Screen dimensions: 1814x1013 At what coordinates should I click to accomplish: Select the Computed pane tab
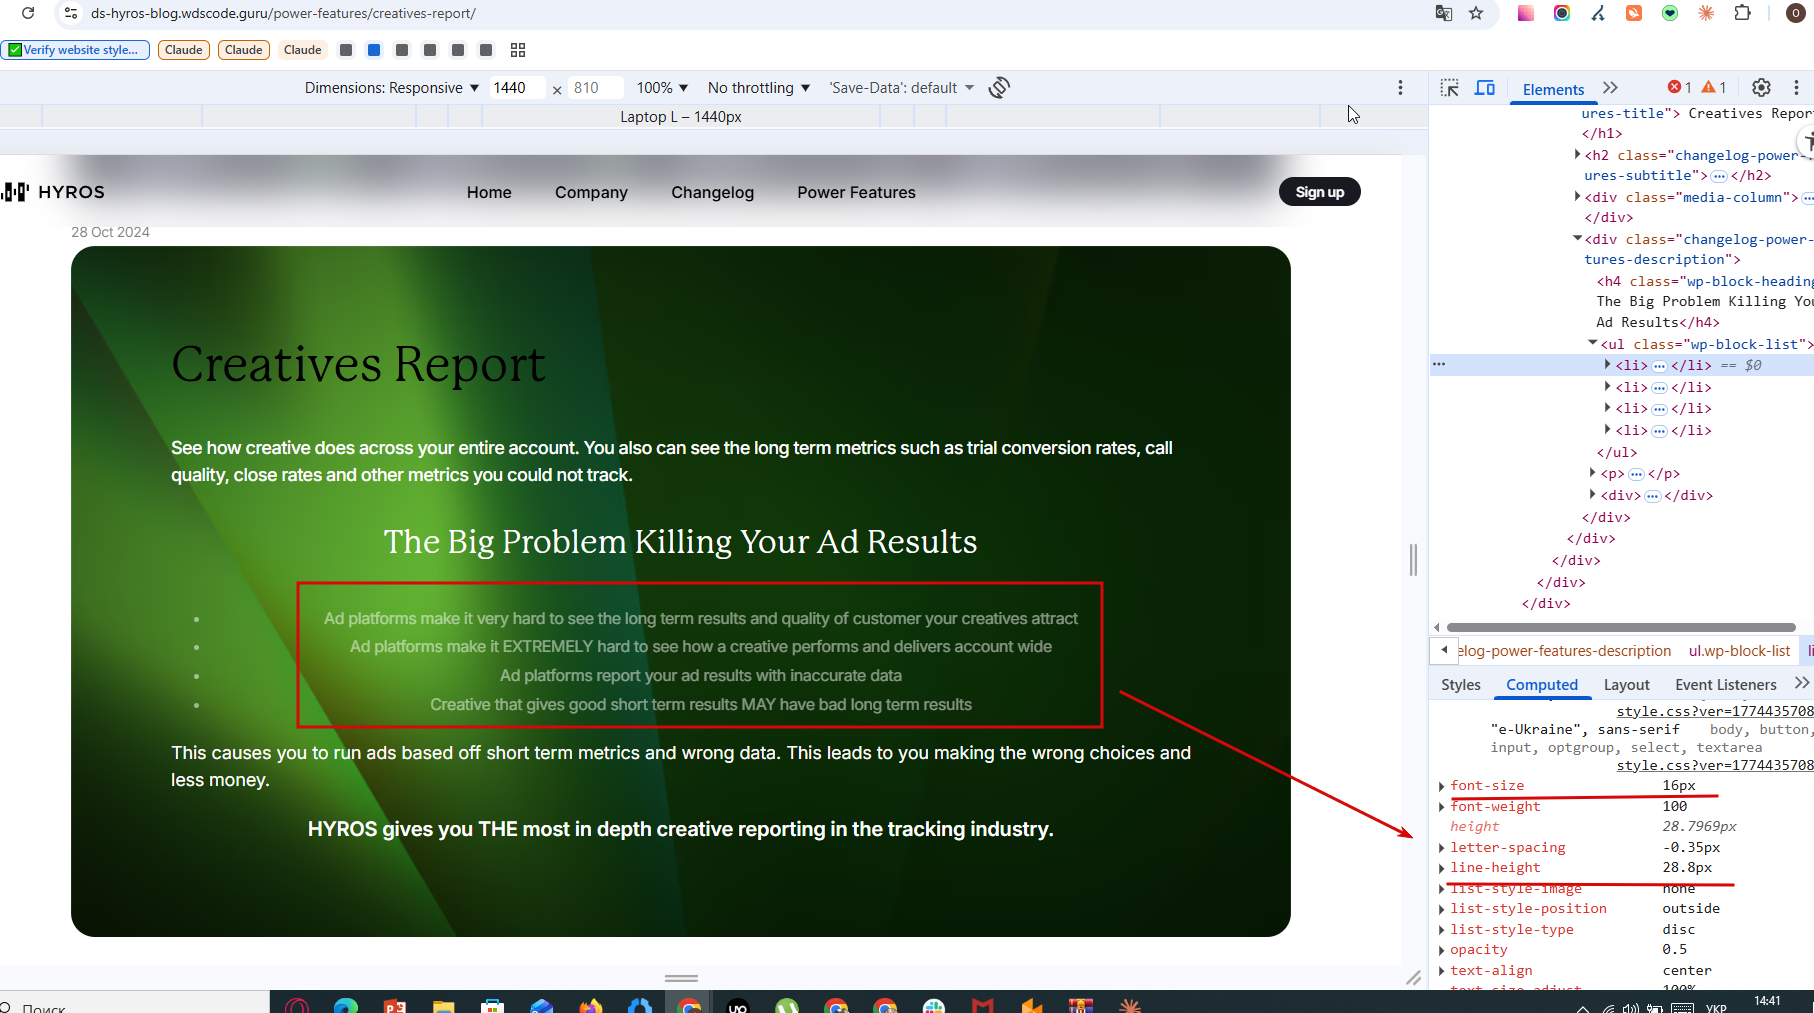pos(1542,684)
